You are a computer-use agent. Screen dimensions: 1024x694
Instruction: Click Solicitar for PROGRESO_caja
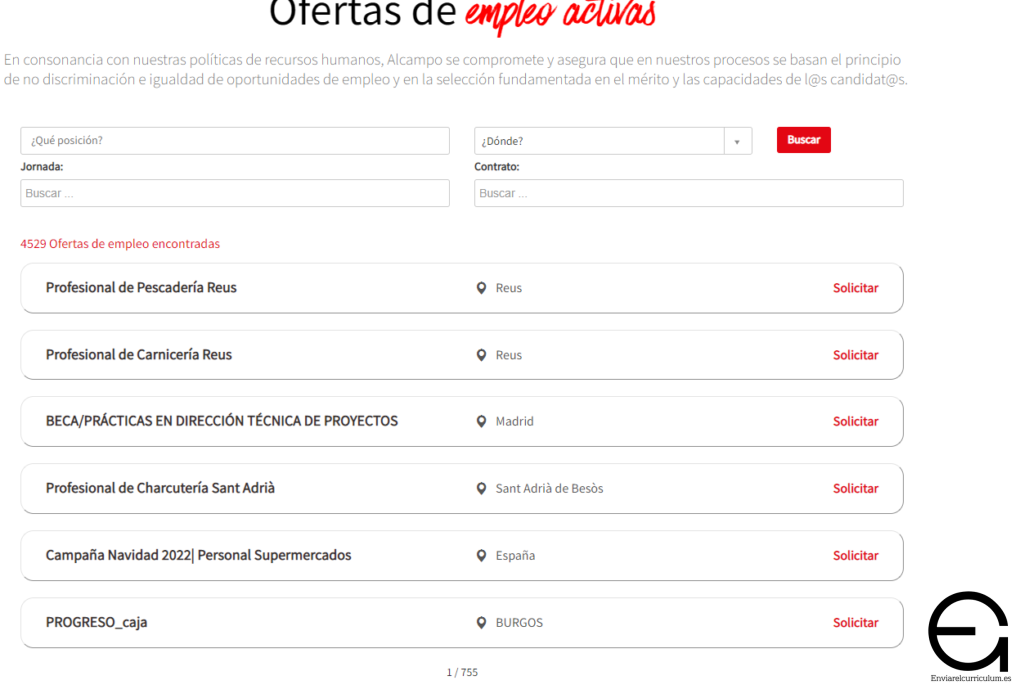(855, 623)
